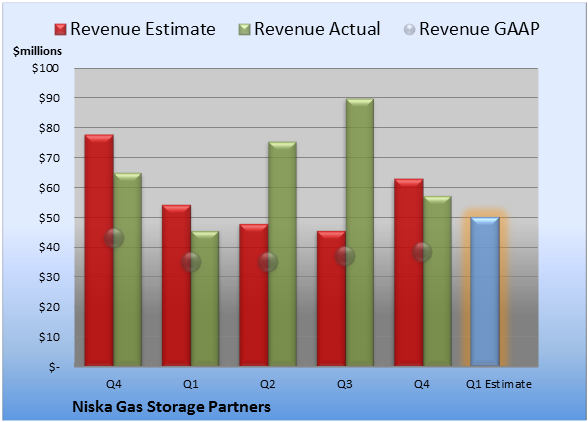Click the green Revenue Actual legend swatch

(x=244, y=30)
